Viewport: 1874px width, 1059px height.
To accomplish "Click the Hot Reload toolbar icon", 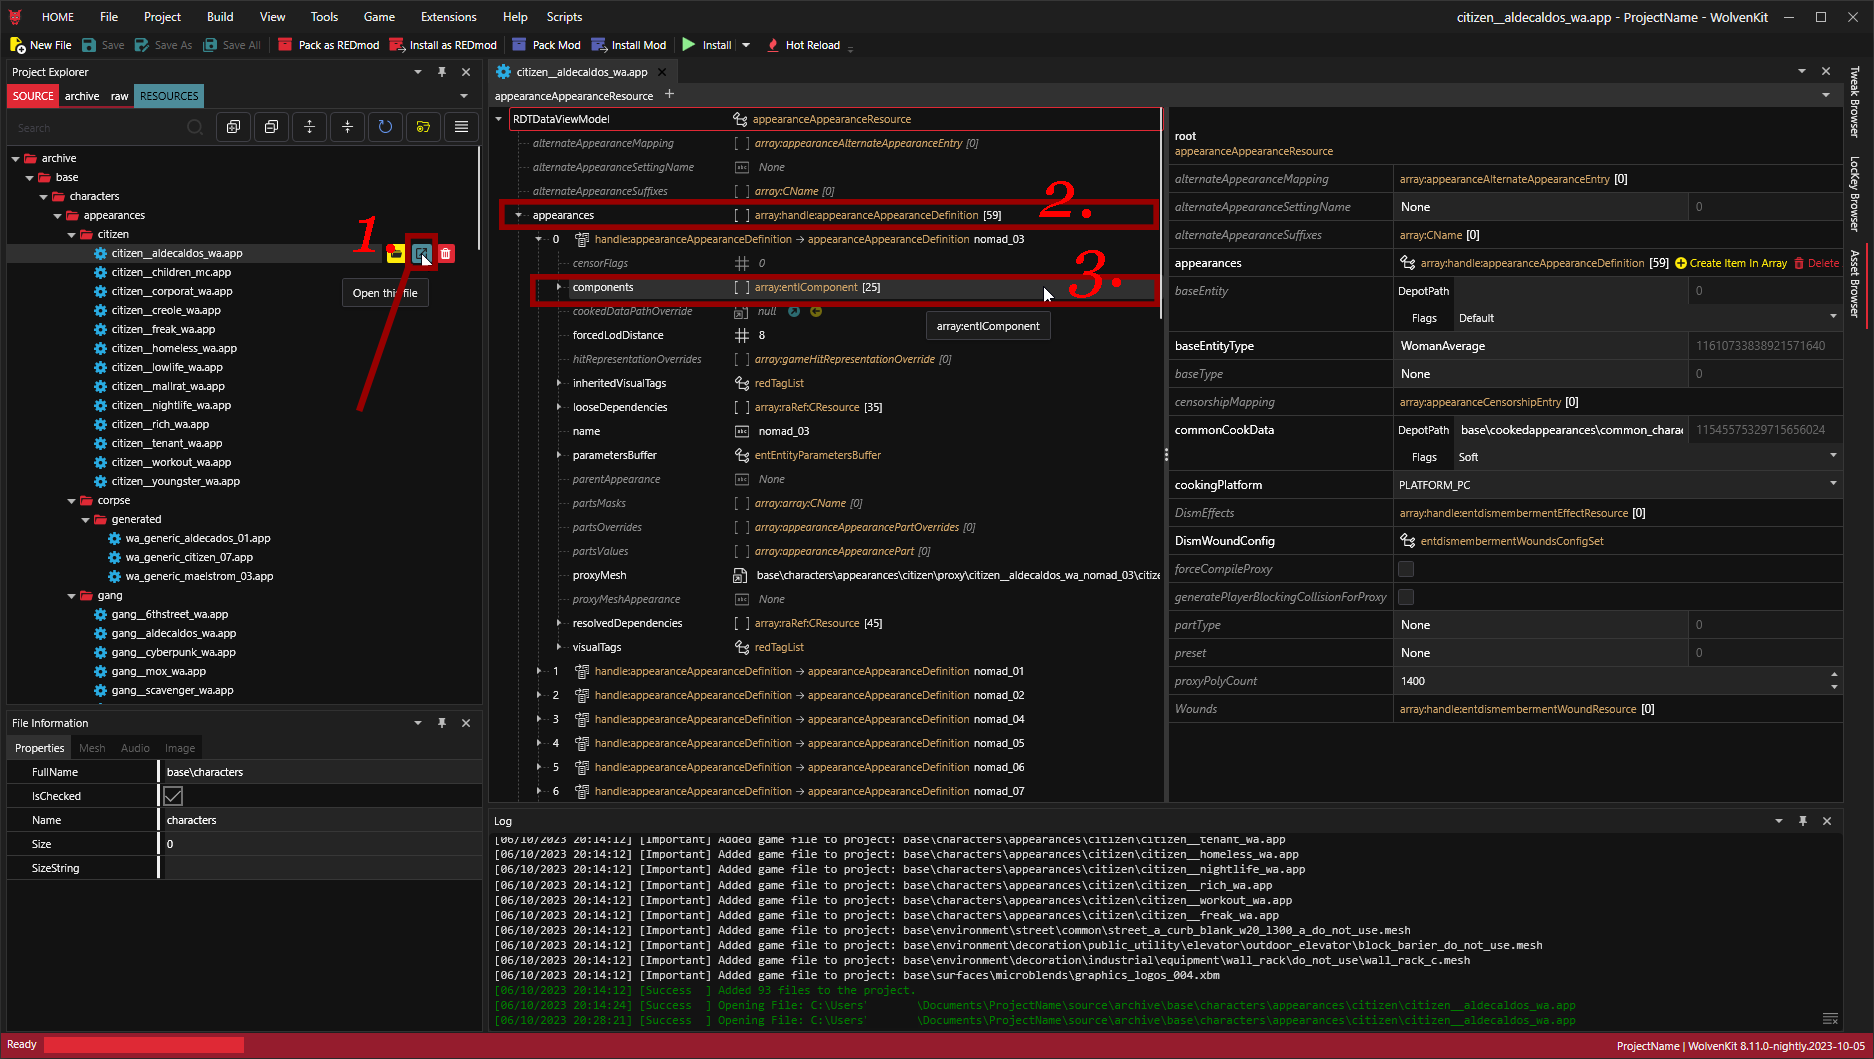I will (x=773, y=45).
